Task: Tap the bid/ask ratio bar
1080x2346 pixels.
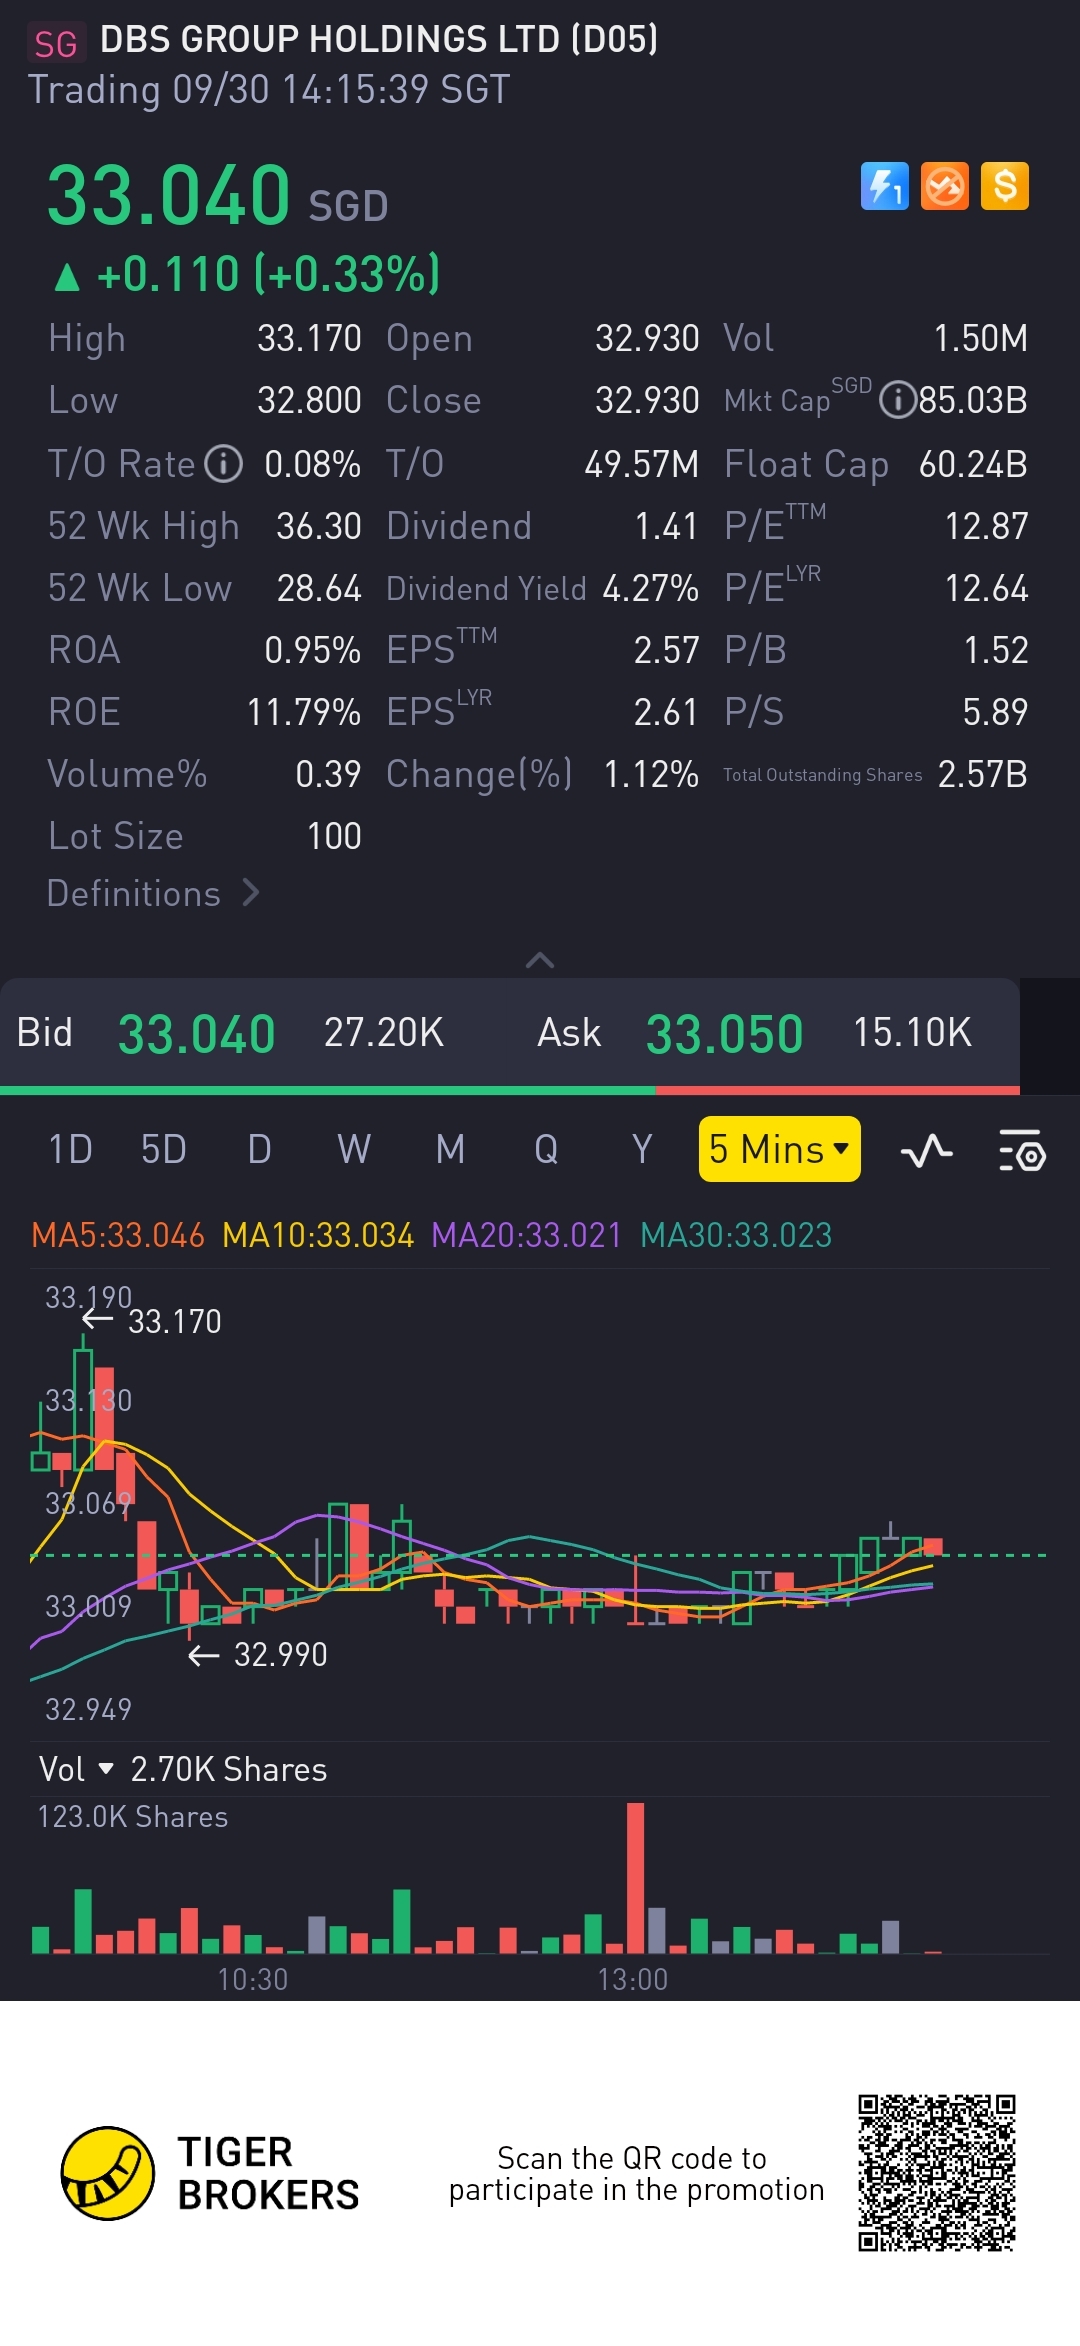Action: point(510,1090)
